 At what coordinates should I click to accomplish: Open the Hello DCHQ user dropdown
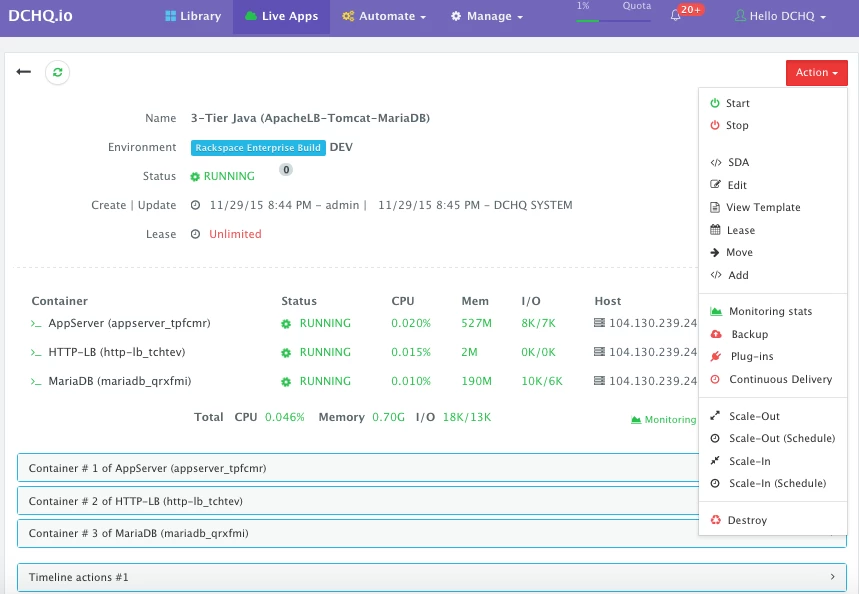tap(780, 16)
